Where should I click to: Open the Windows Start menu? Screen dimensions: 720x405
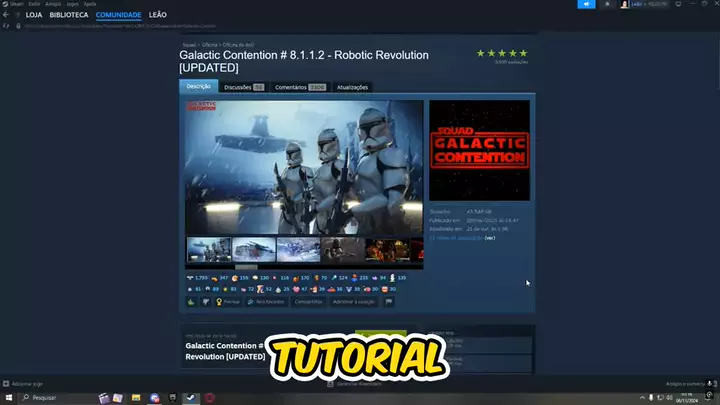(8, 397)
